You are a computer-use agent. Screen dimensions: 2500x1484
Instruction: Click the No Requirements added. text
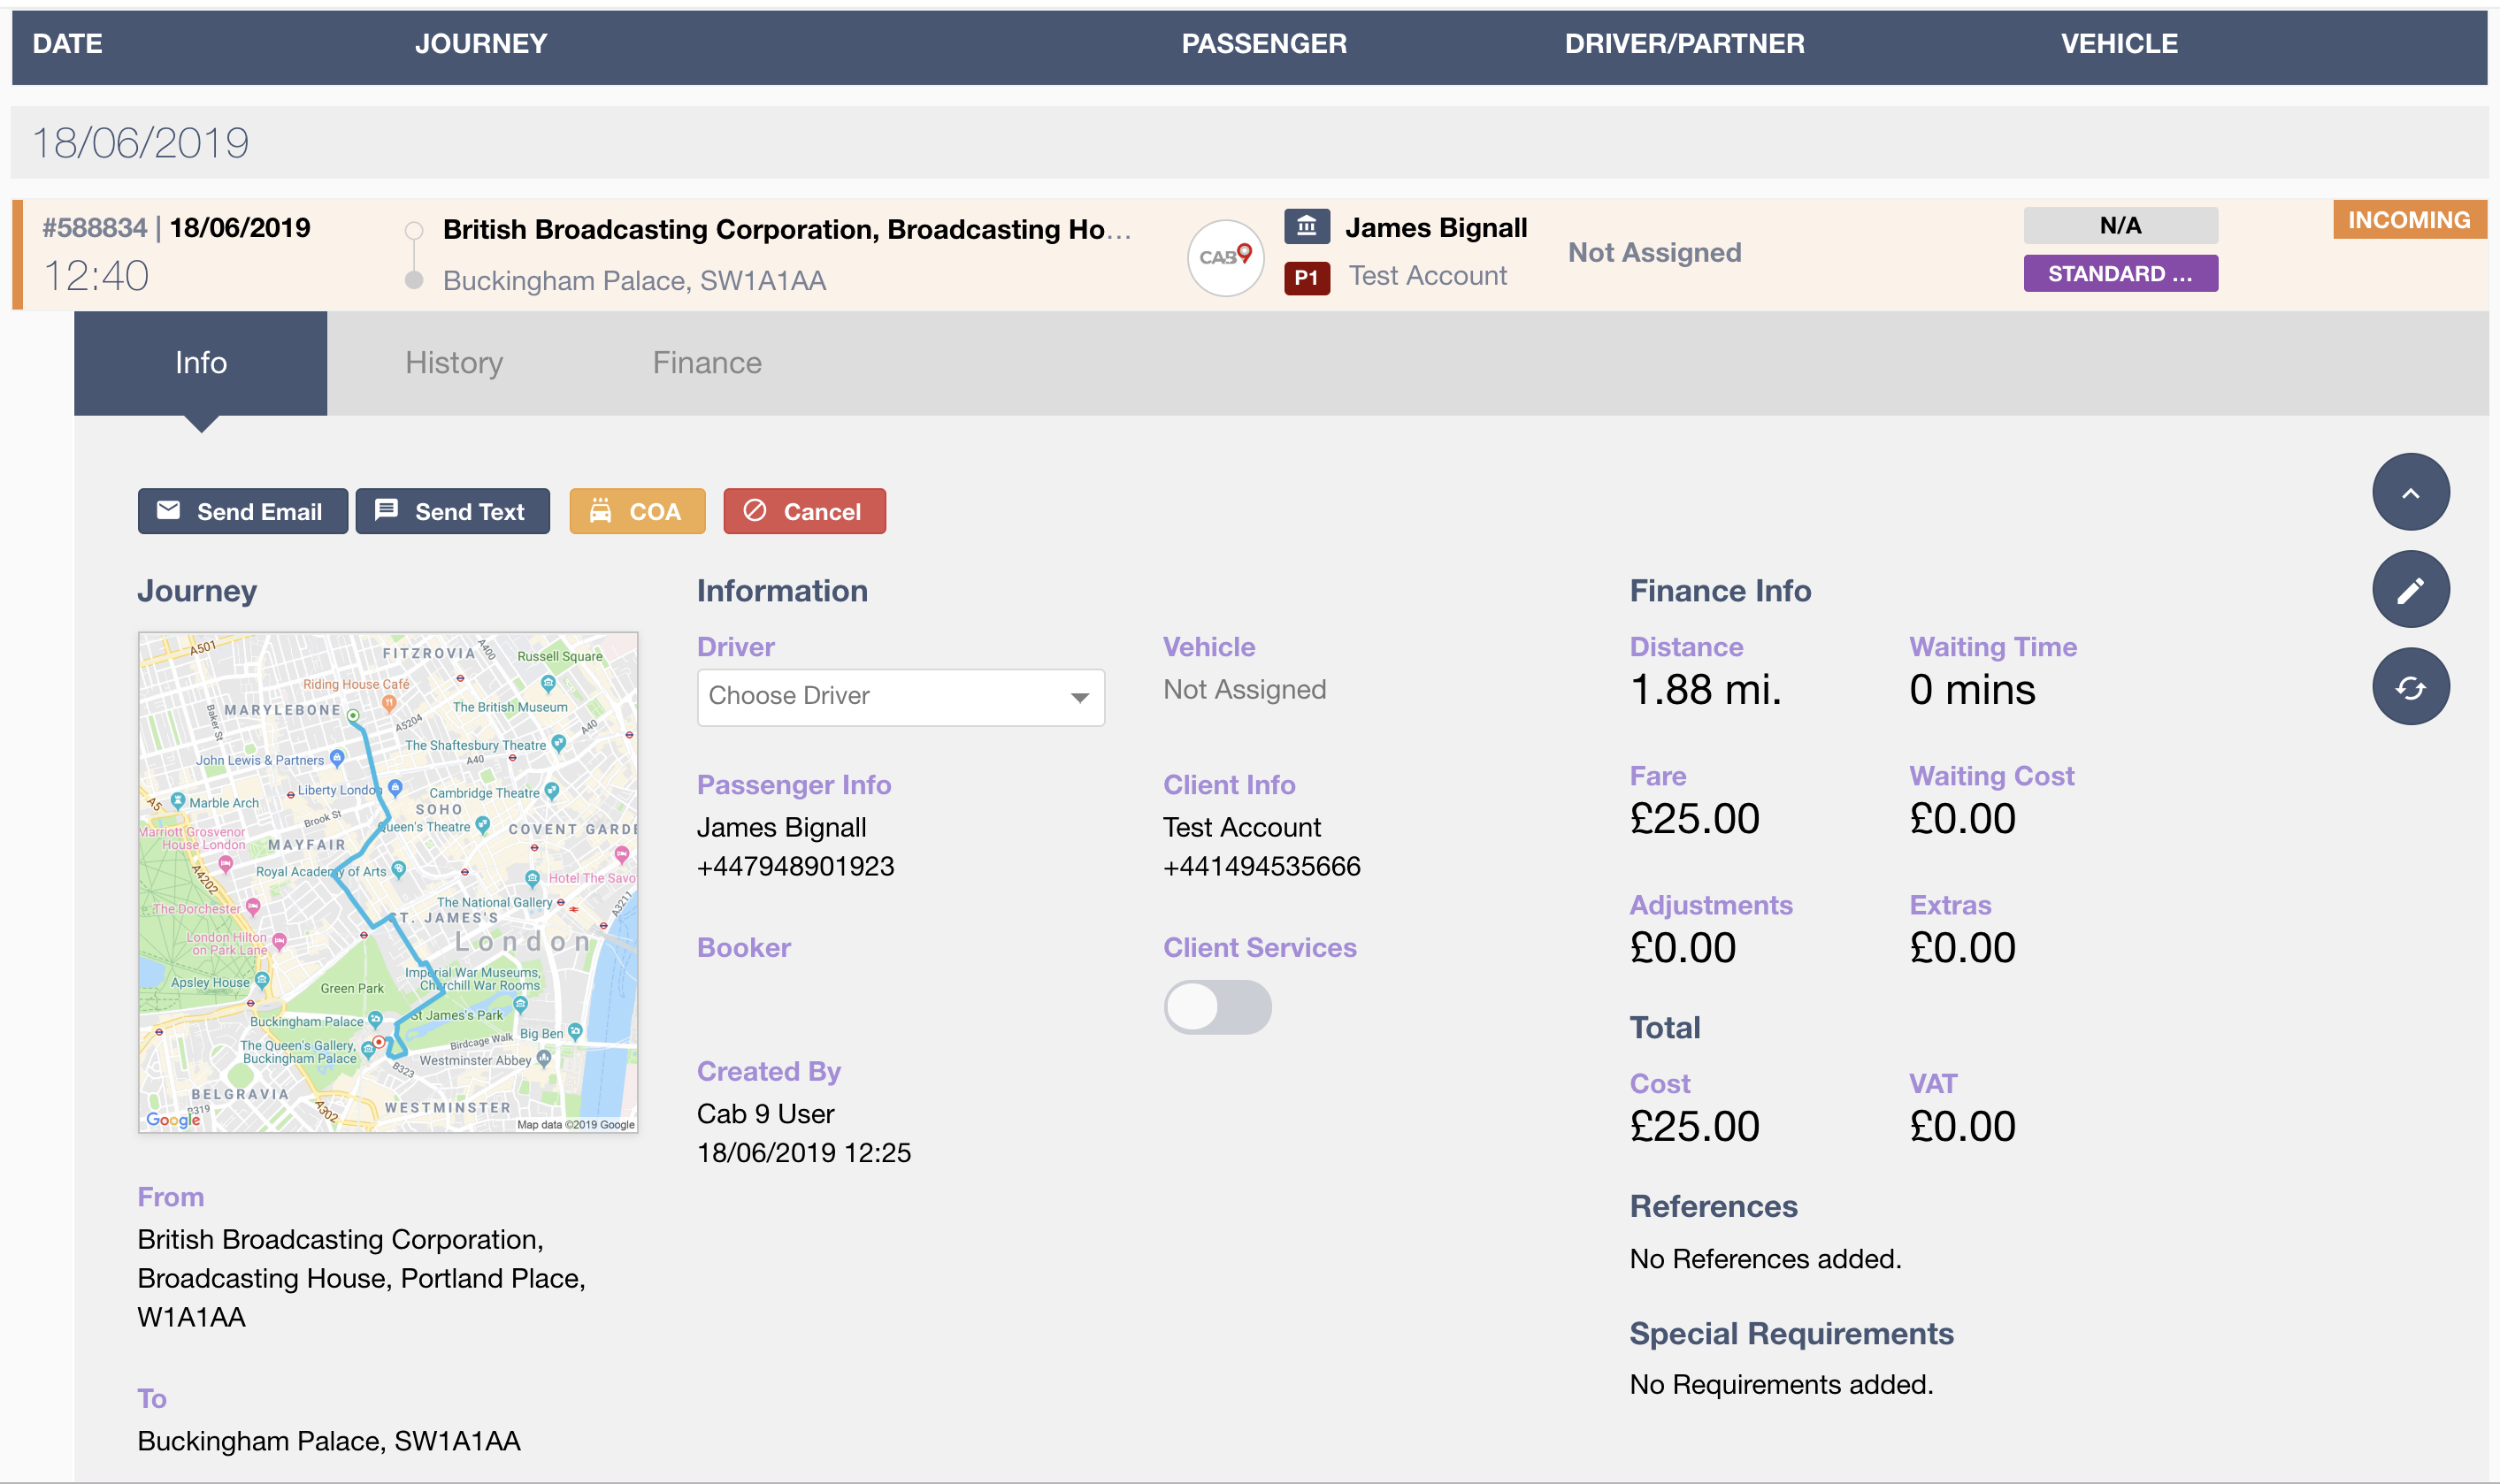tap(1781, 1384)
